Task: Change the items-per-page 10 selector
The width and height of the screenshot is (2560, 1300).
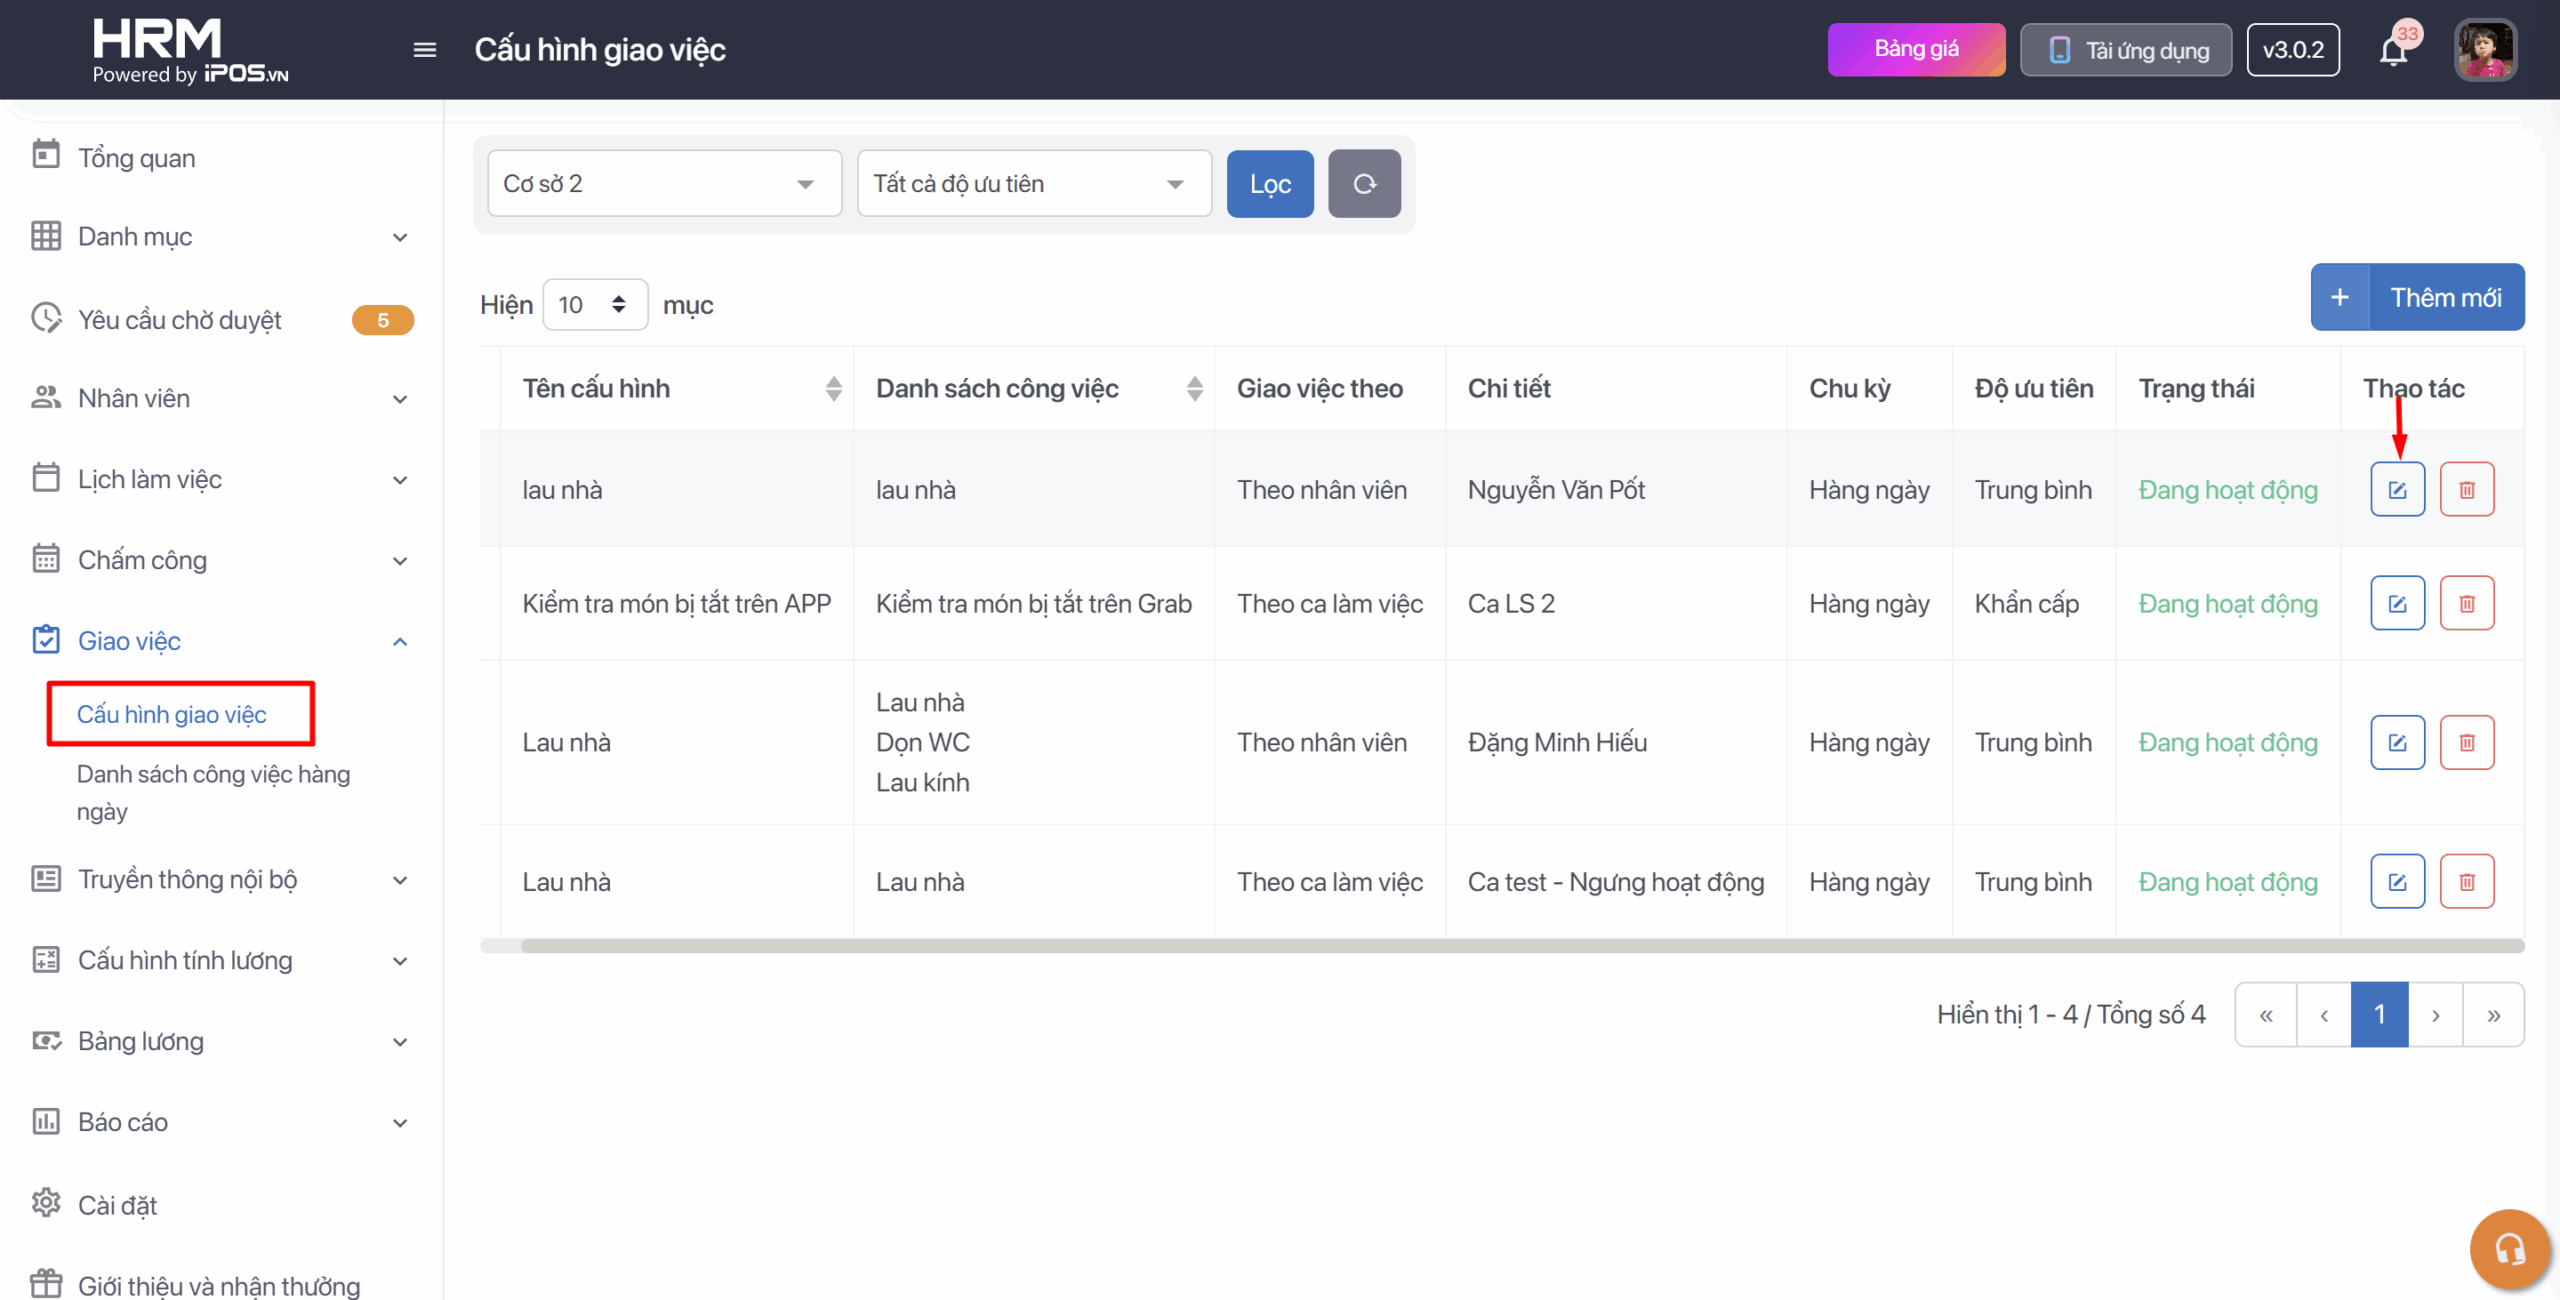Action: (x=594, y=305)
